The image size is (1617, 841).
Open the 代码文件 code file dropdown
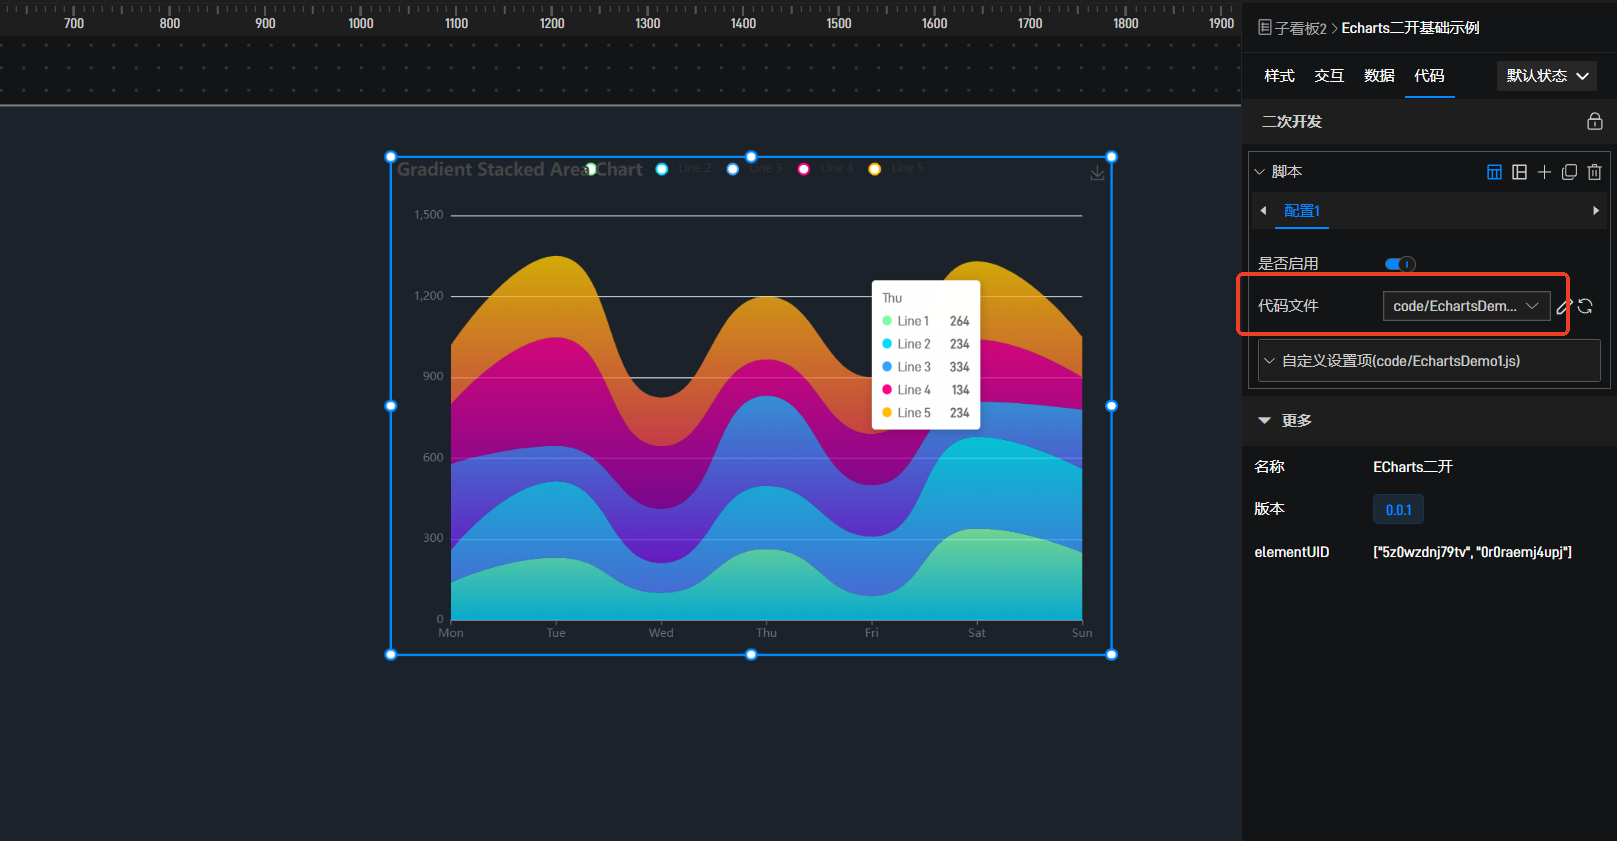1465,306
